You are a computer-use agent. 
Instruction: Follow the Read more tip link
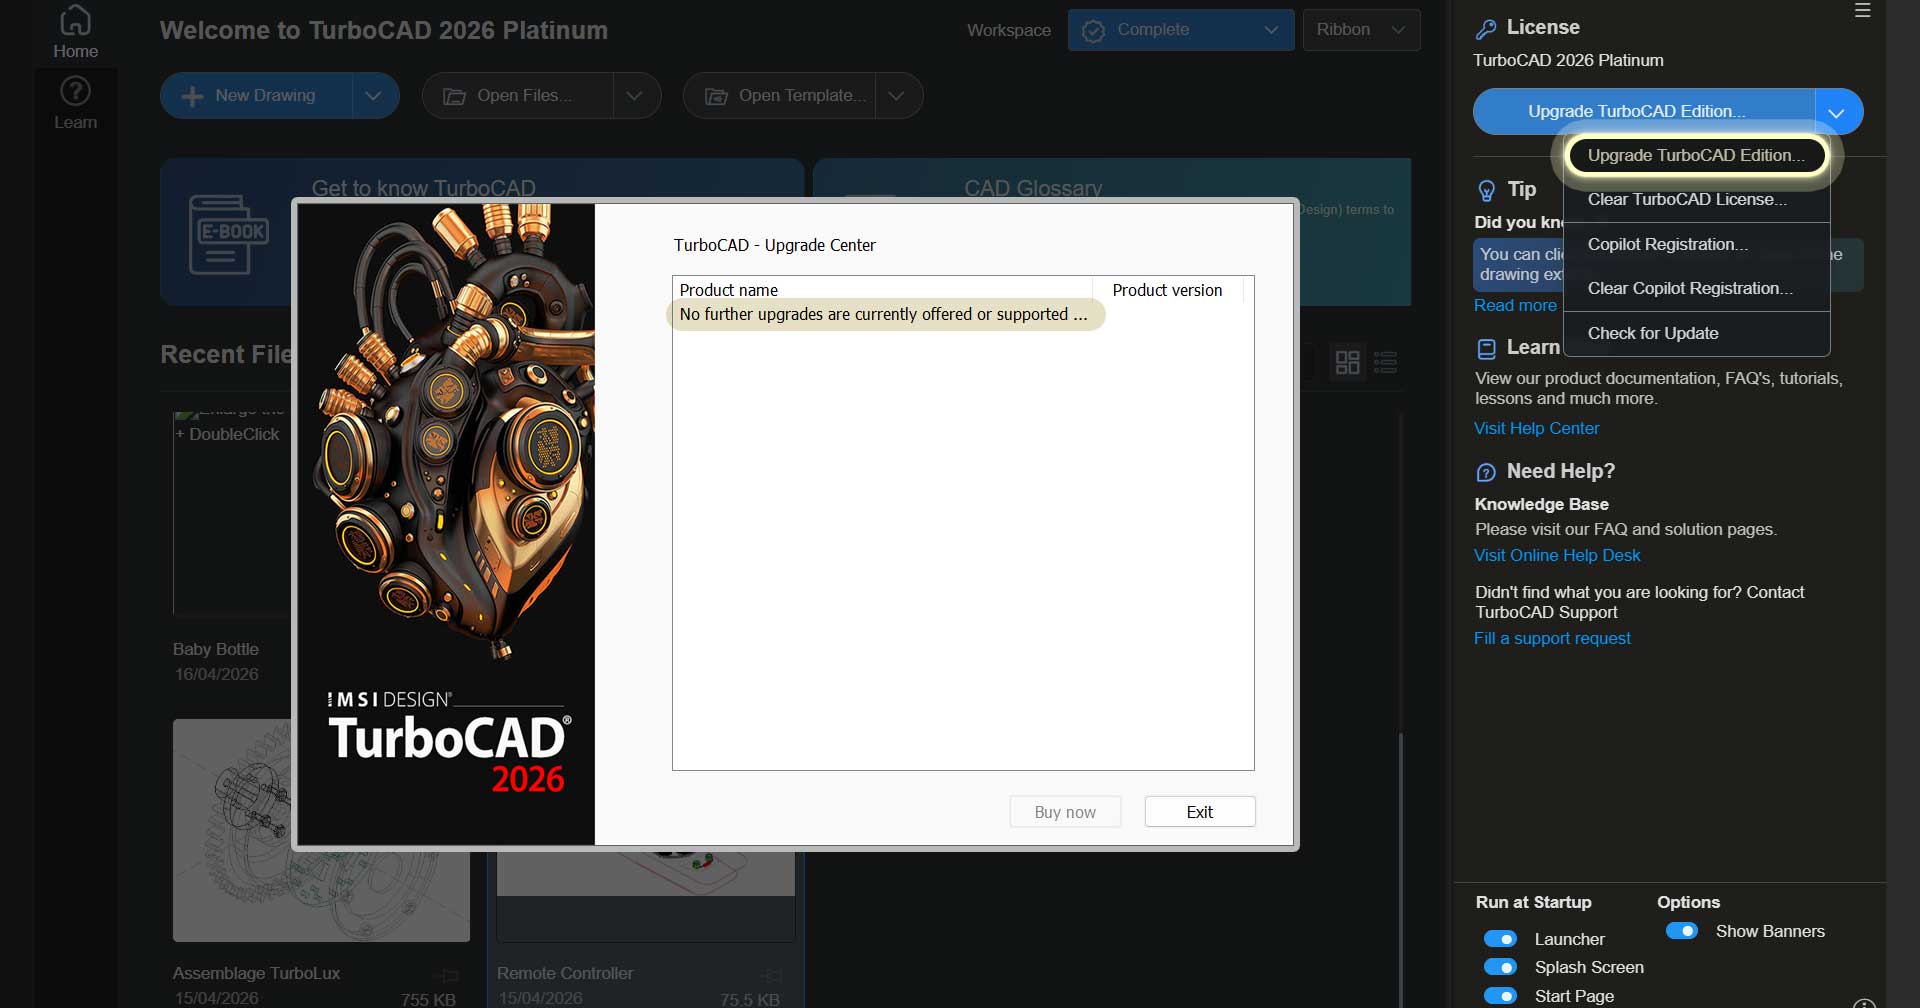[x=1515, y=306]
